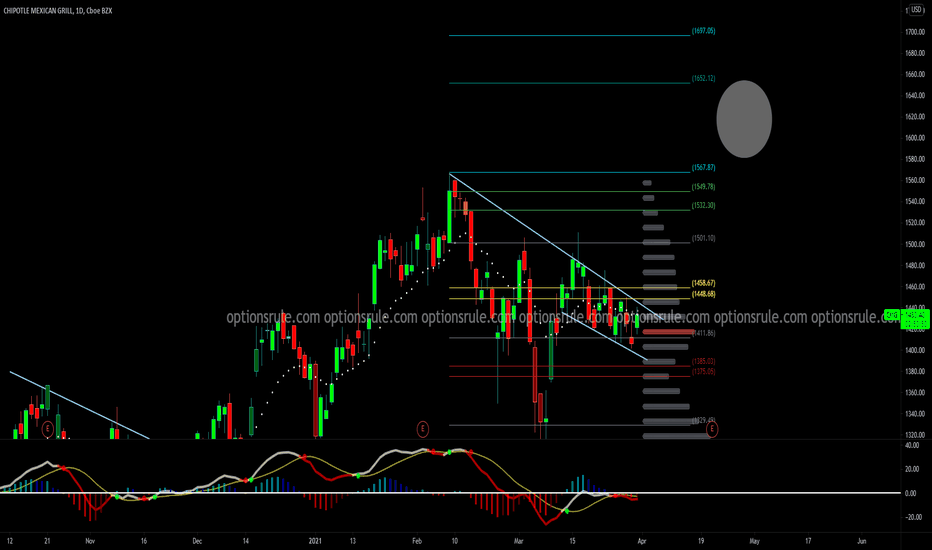Screen dimensions: 932x550
Task: Select the (1458.67) yellow level label
Action: (x=703, y=283)
